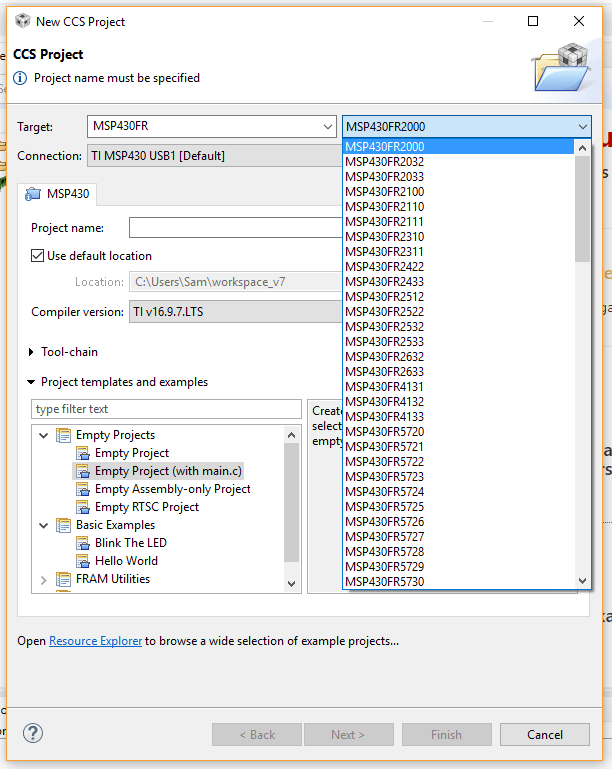Expand the FRAM Utilities tree node
Screen dimensions: 612x769
(44, 580)
